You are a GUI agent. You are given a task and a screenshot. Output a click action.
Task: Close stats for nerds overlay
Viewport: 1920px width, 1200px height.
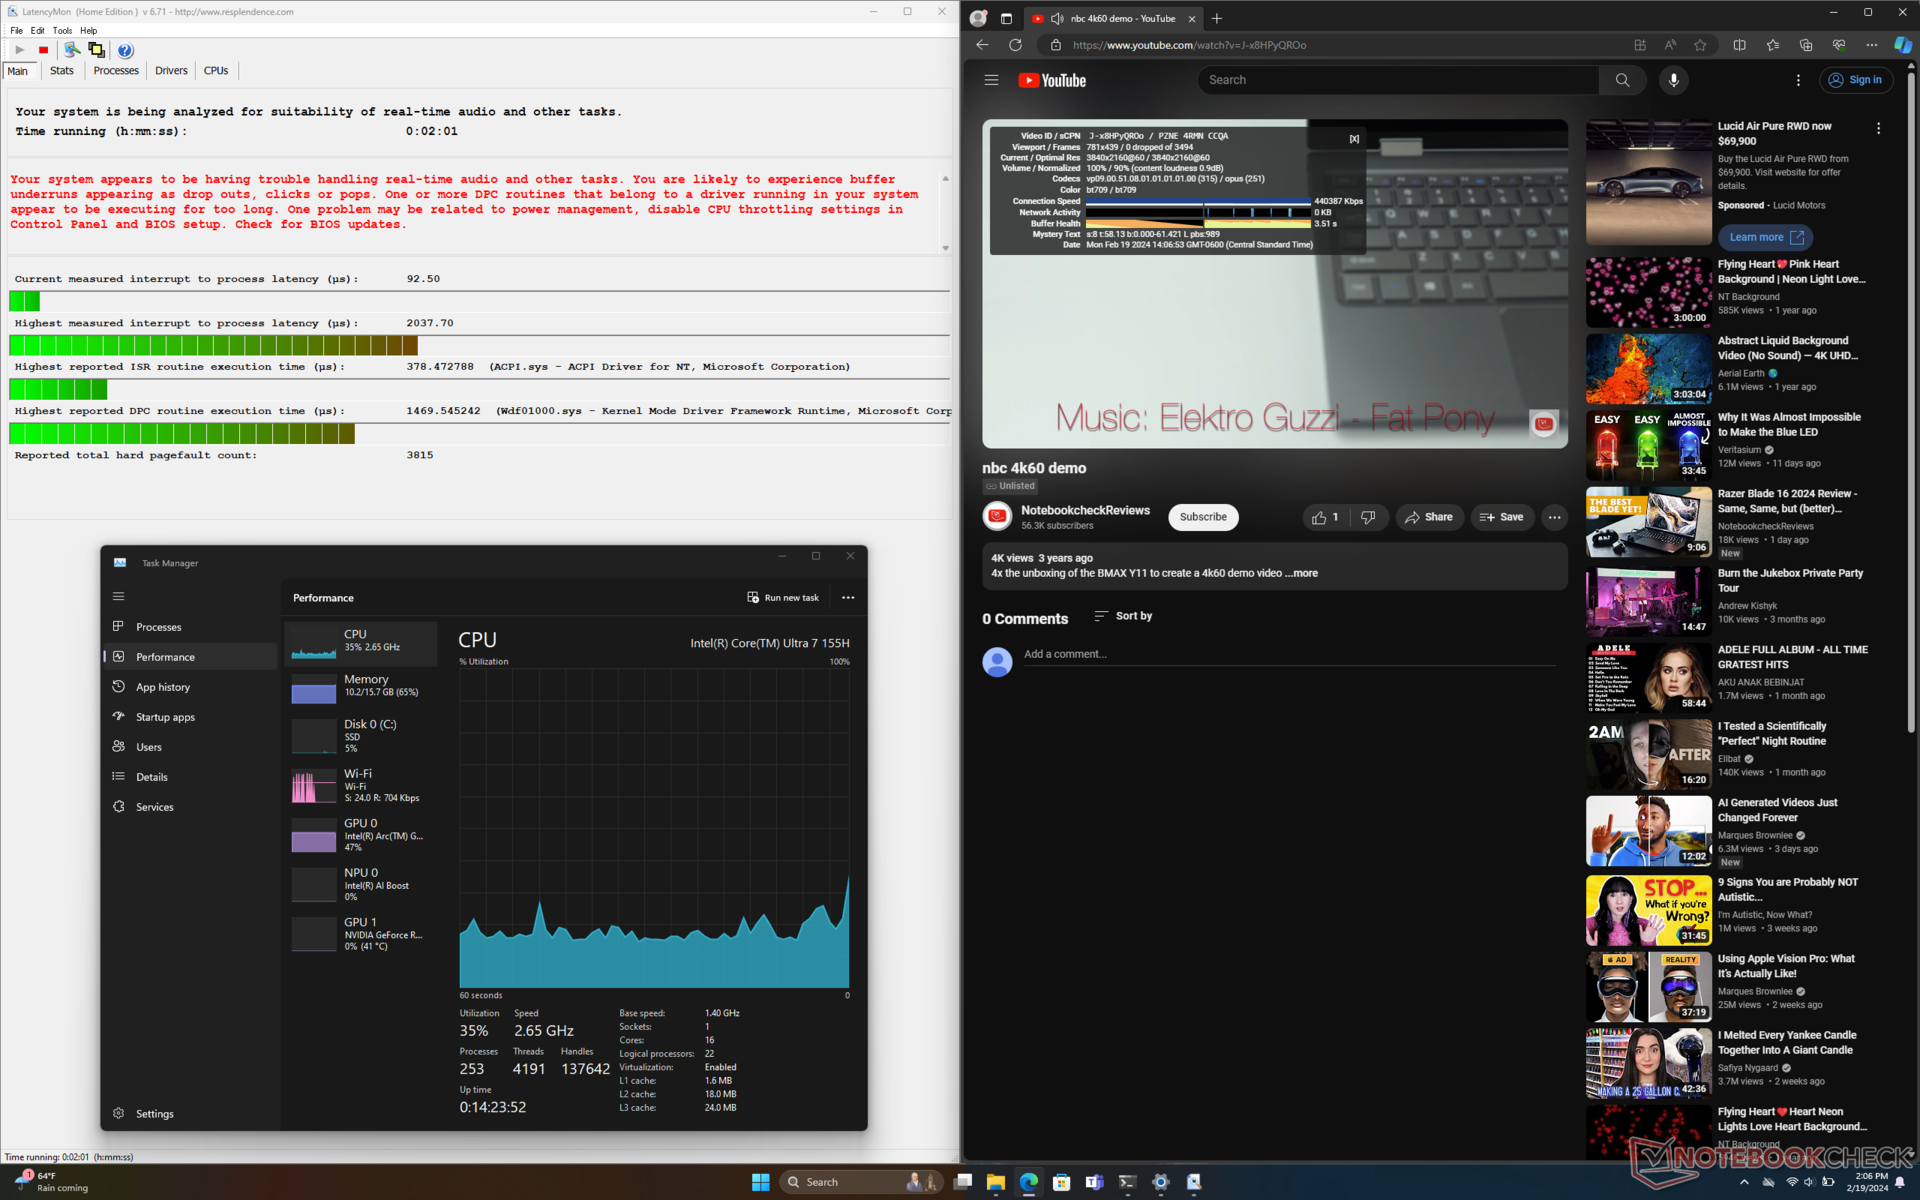(x=1354, y=139)
